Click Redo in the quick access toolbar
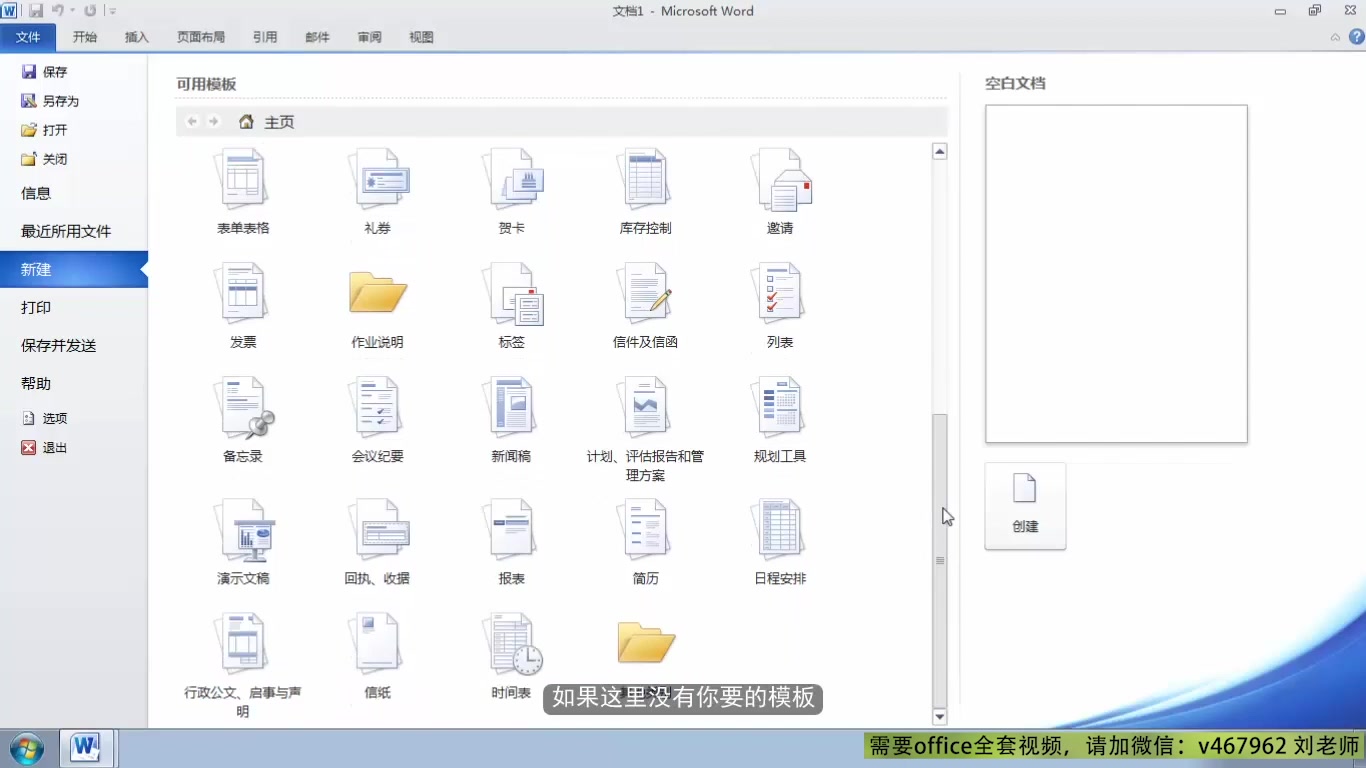The width and height of the screenshot is (1366, 768). tap(90, 10)
